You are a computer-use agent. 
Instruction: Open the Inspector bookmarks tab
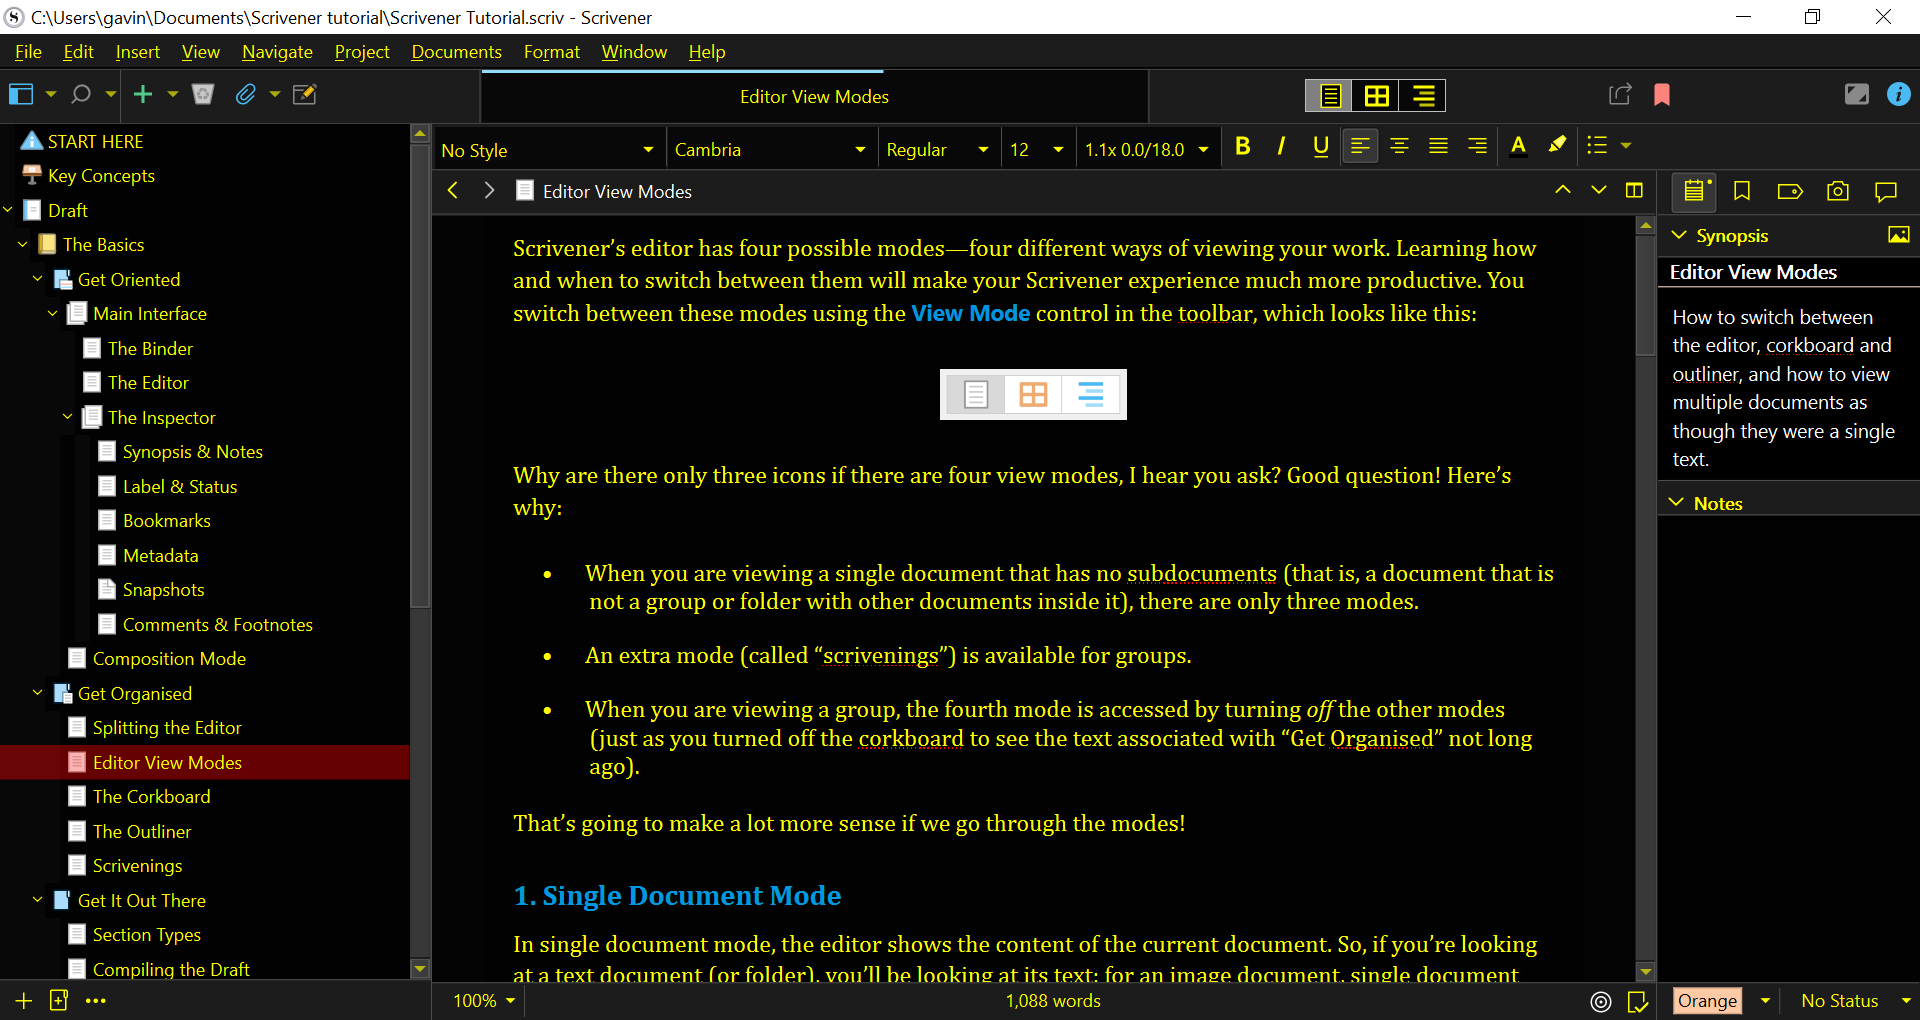(x=1742, y=191)
